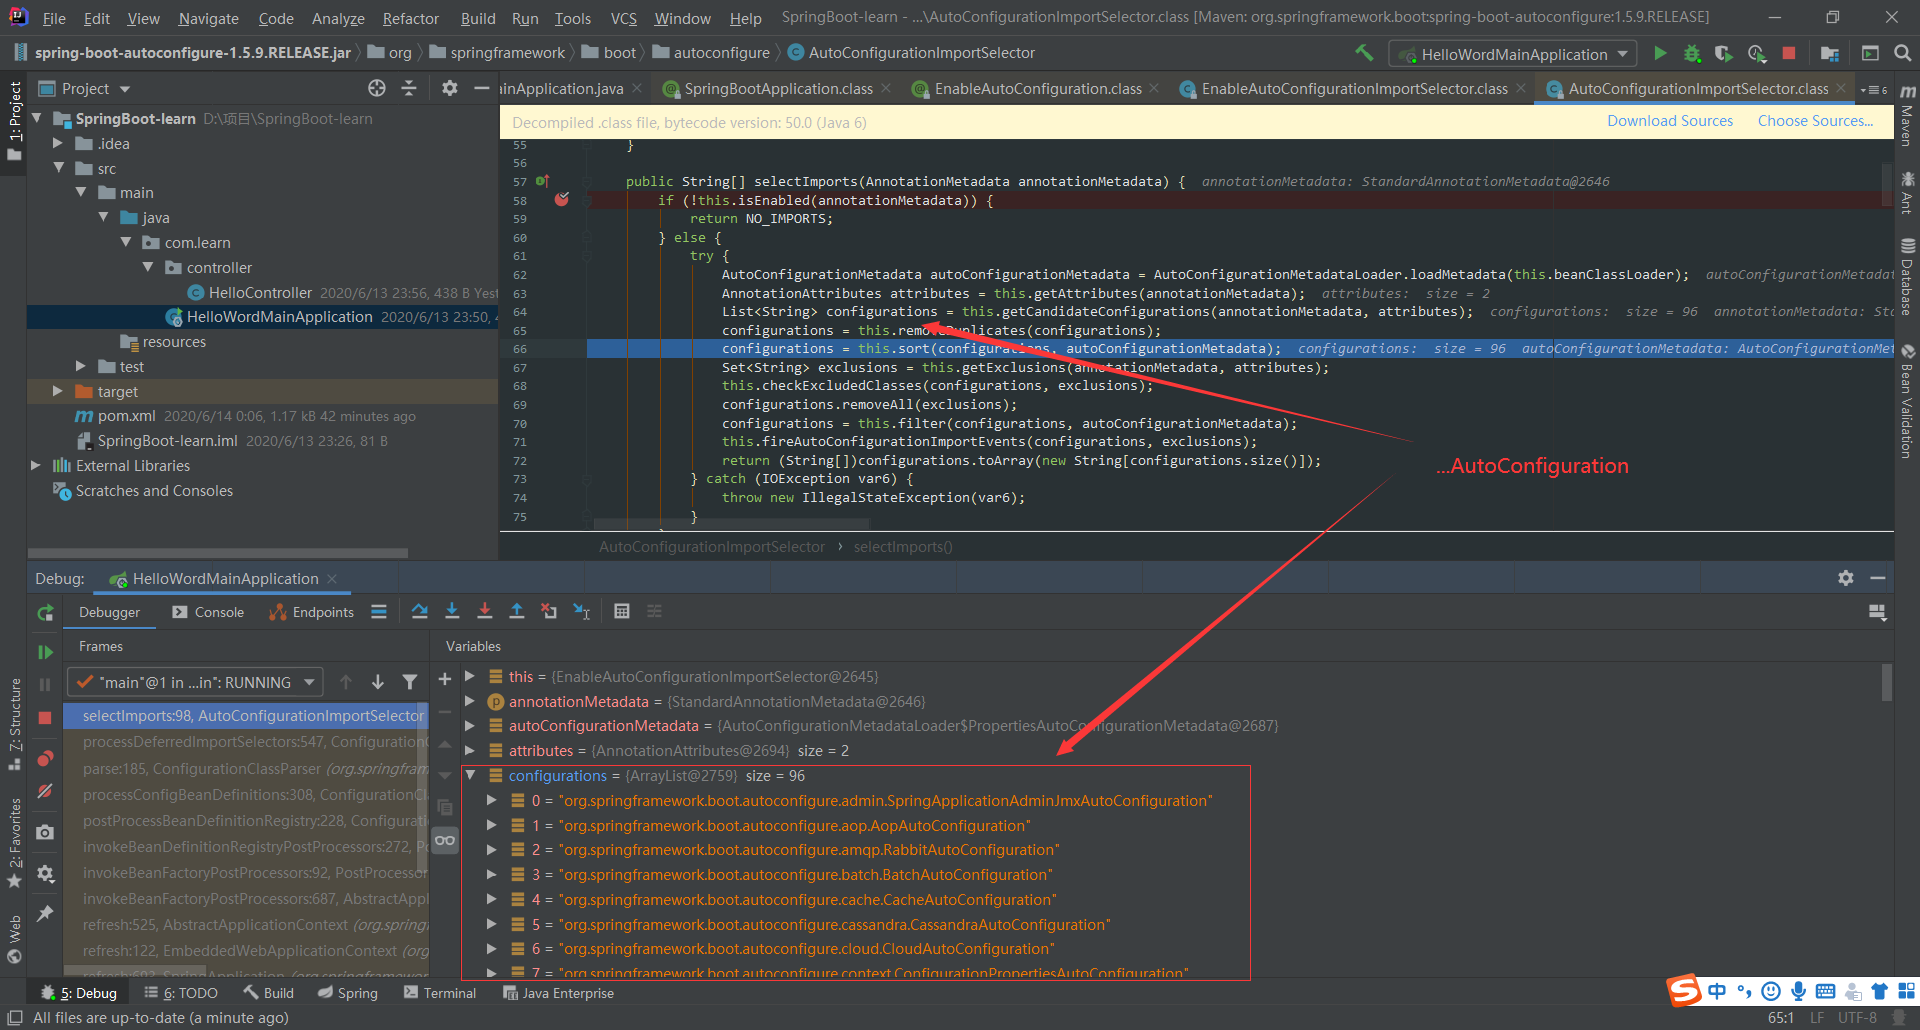The image size is (1920, 1030).
Task: Collapse all in the Project panel
Action: click(409, 88)
